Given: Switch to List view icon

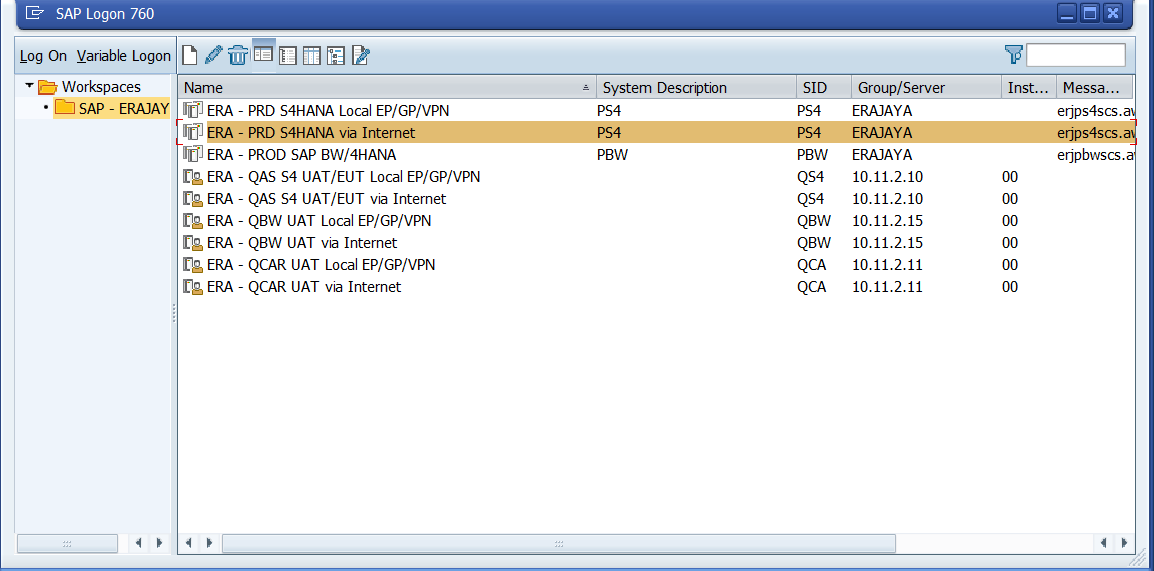Looking at the screenshot, I should tap(288, 55).
